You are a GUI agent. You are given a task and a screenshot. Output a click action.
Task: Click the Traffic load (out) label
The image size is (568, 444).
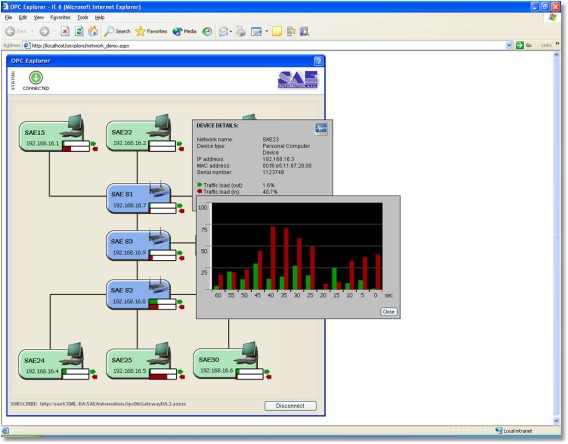(x=223, y=185)
